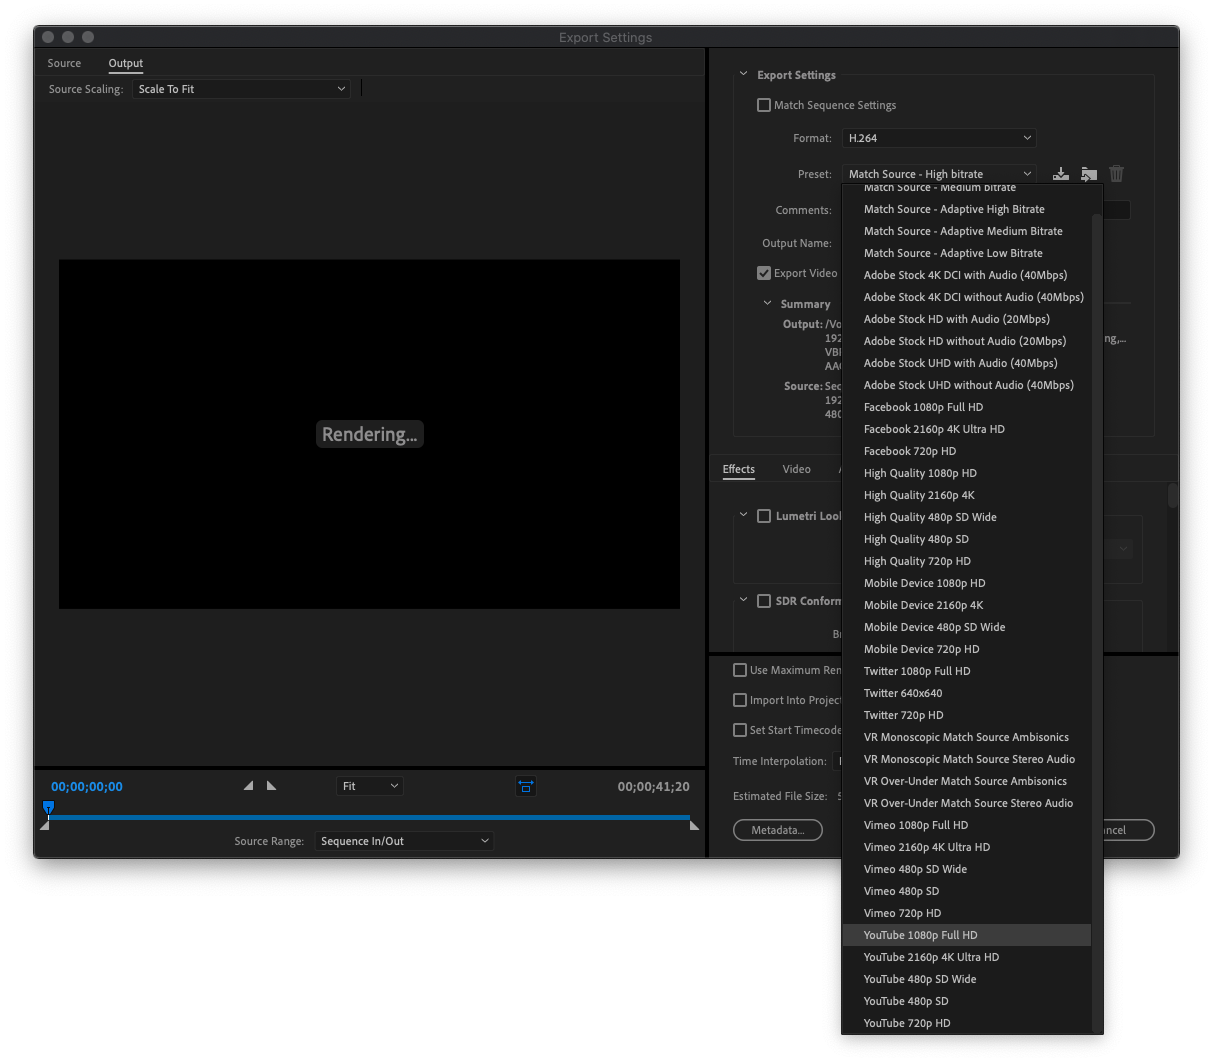Click the blue playhead marker on timeline
The image size is (1213, 1061).
pyautogui.click(x=48, y=807)
